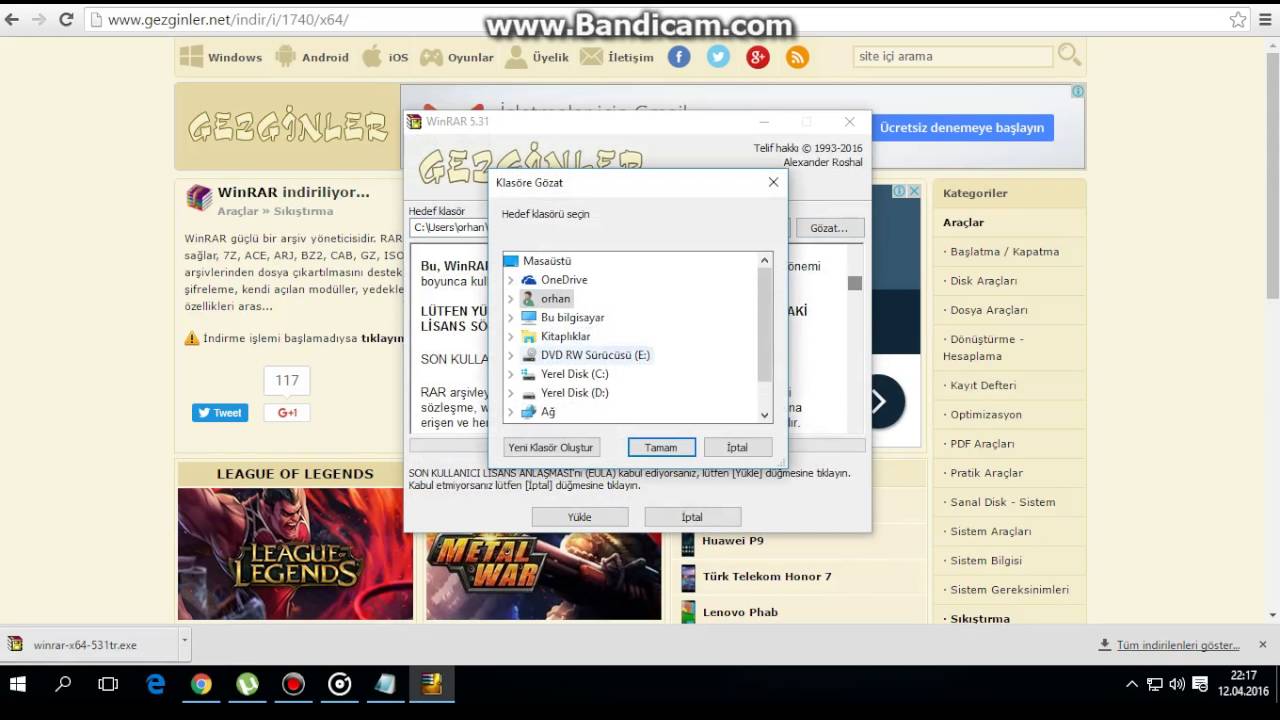Select Bu bilgisayar in the tree
1280x720 pixels.
pos(572,318)
